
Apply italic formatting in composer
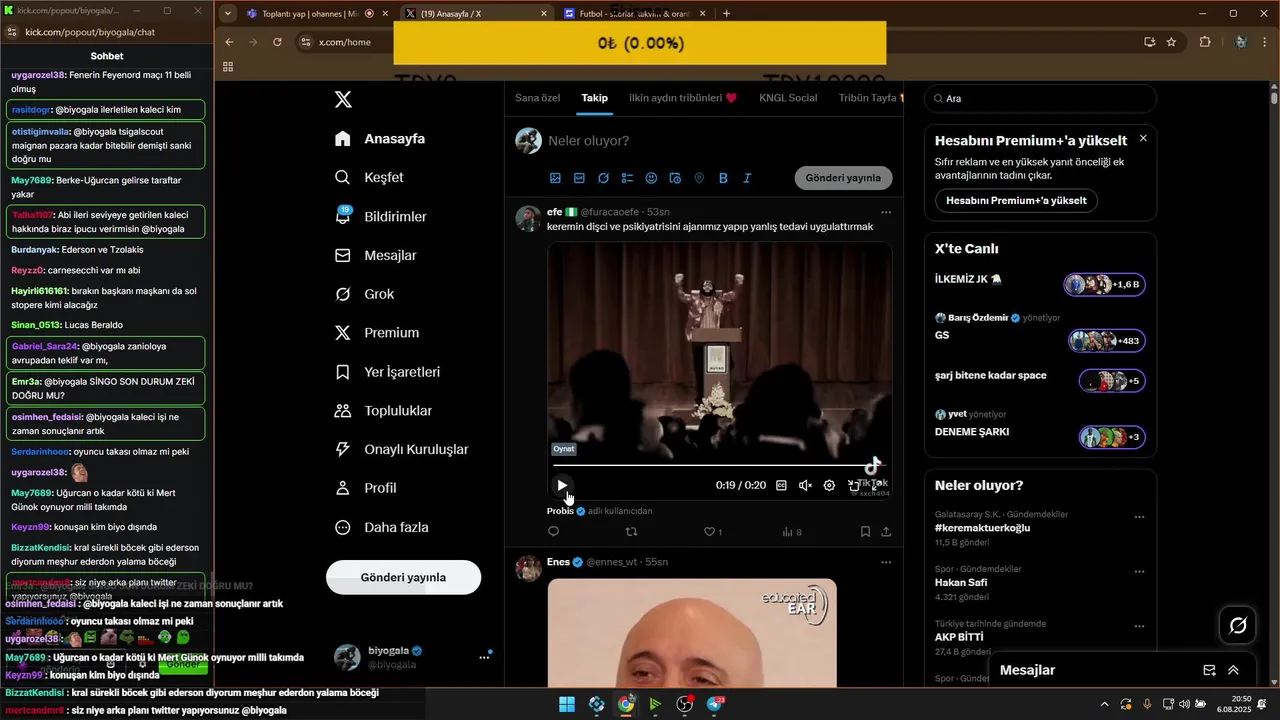747,178
